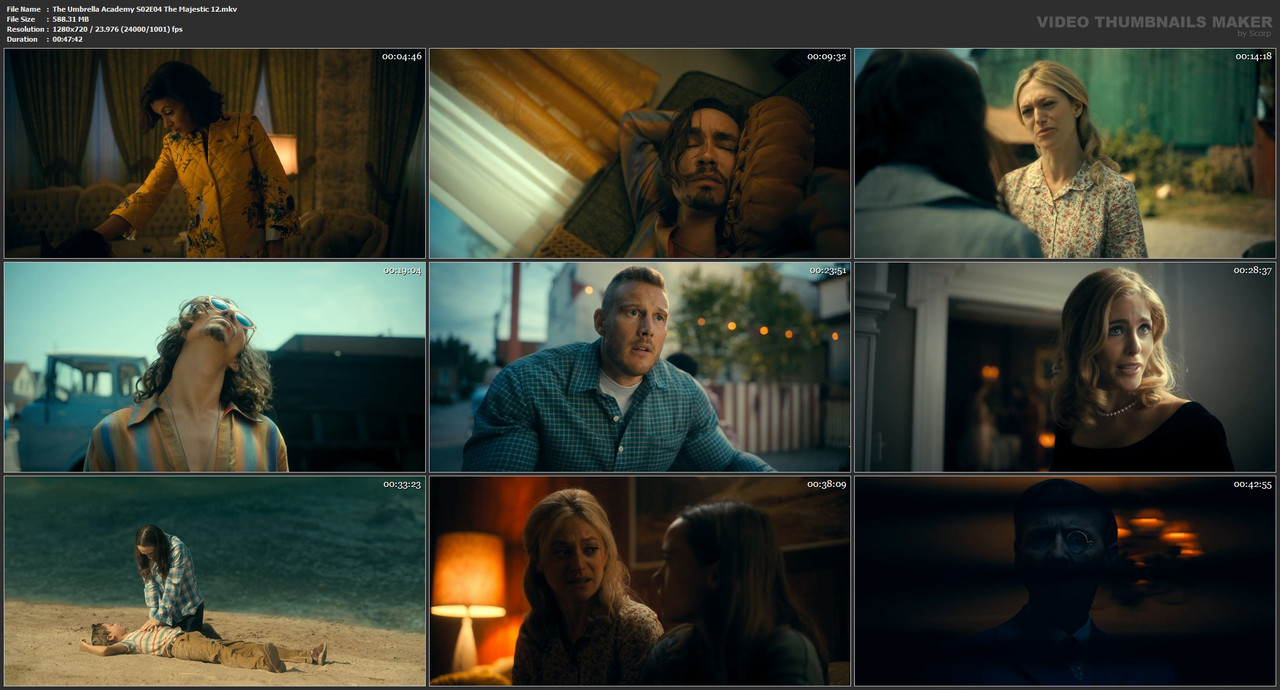Click the 00:04:46 timestamp label
Image resolution: width=1280 pixels, height=690 pixels.
[402, 56]
